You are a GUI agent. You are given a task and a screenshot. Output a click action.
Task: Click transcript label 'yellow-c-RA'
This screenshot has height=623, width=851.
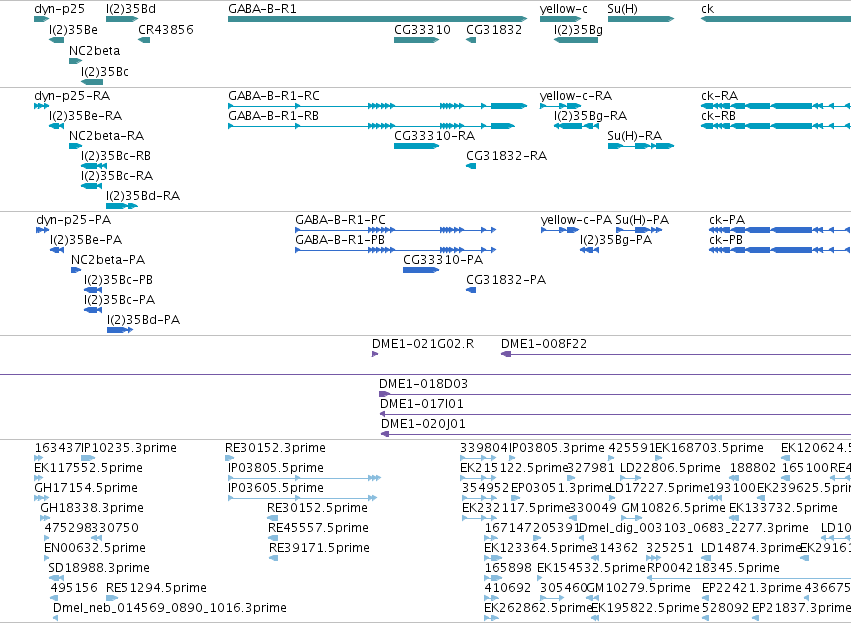coord(576,96)
